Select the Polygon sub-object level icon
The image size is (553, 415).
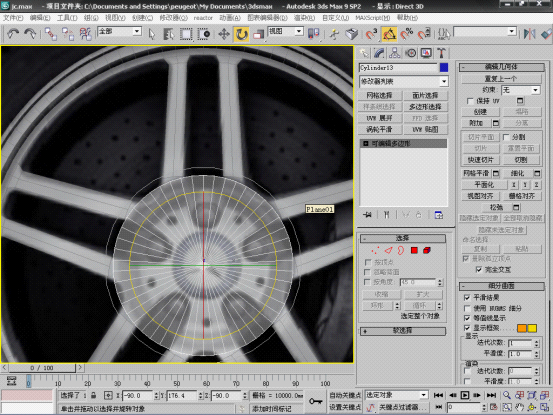tap(414, 250)
